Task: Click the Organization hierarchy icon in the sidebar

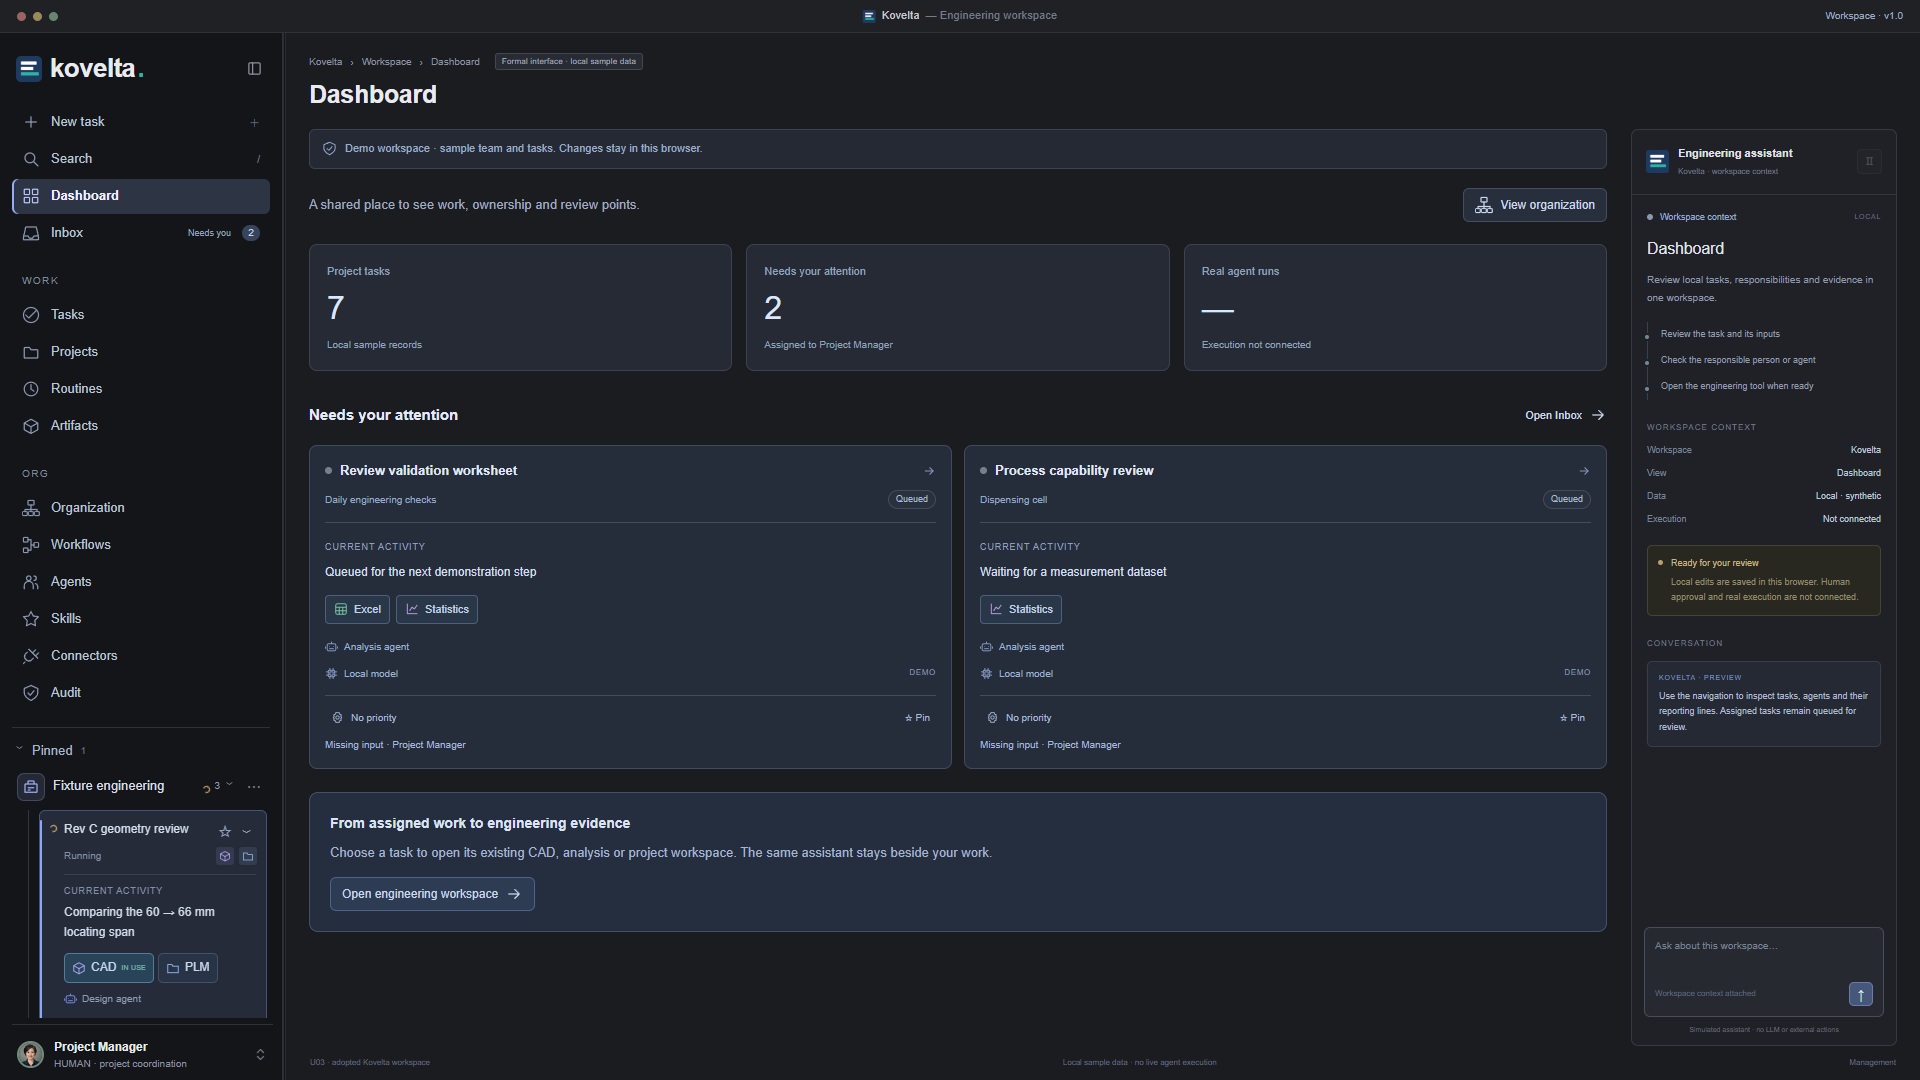Action: [x=31, y=508]
